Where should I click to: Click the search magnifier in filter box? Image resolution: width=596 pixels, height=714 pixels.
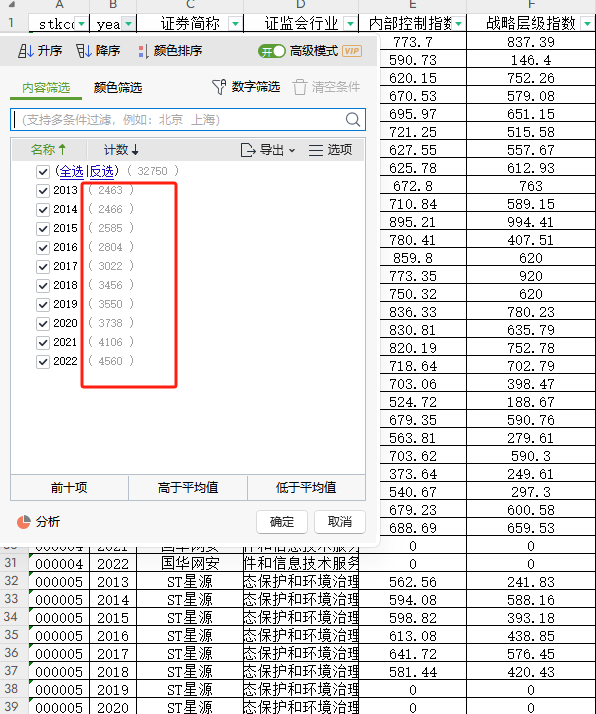pos(353,120)
